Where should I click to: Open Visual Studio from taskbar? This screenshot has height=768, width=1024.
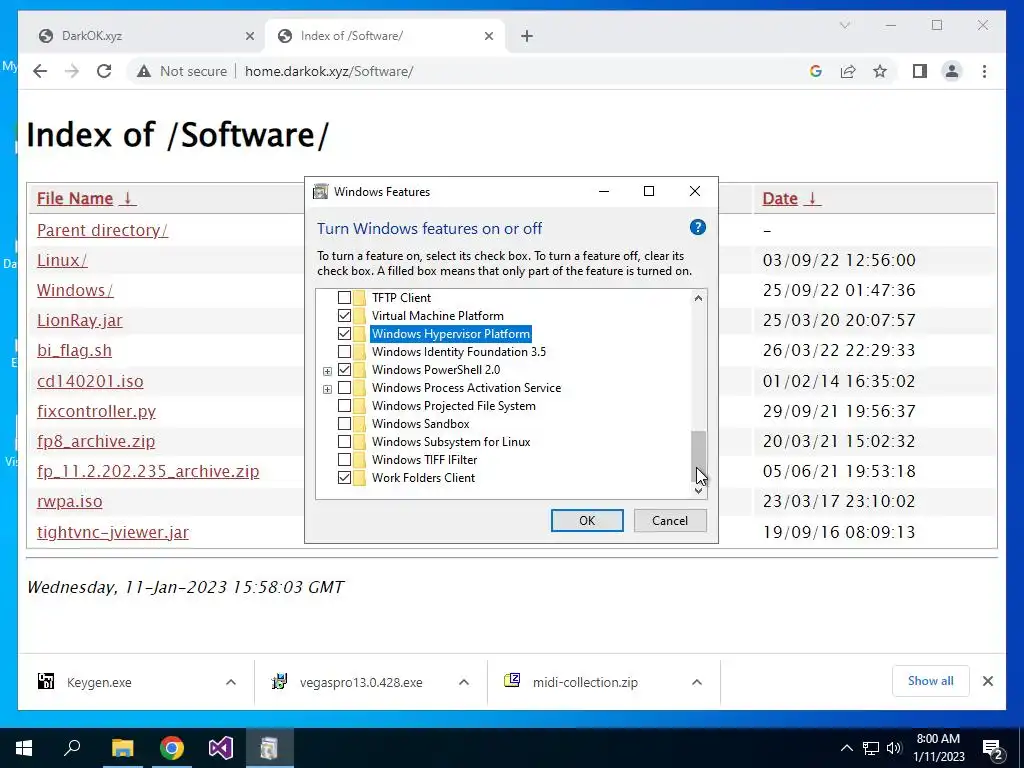221,748
